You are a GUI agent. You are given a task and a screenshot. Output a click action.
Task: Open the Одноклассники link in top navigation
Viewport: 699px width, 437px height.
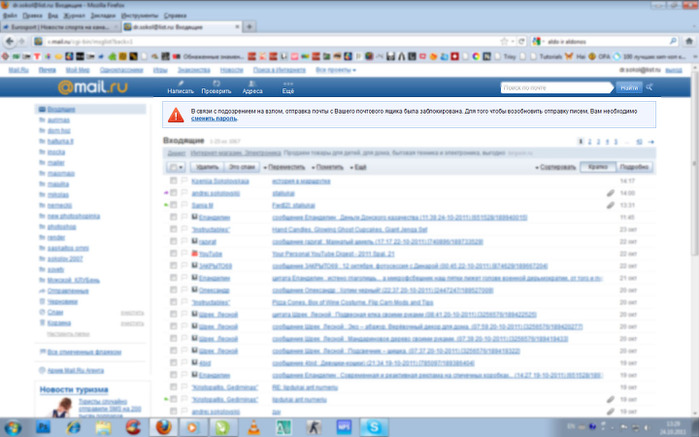pyautogui.click(x=121, y=70)
